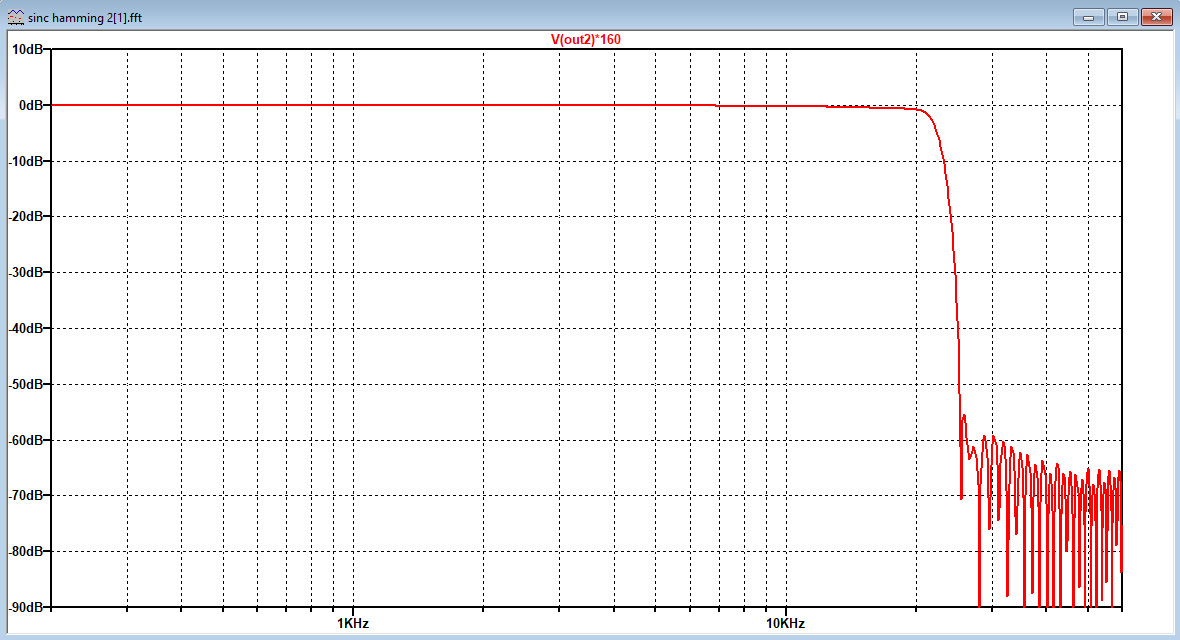Click the 0dB vertical axis label
1180x640 pixels.
[31, 105]
